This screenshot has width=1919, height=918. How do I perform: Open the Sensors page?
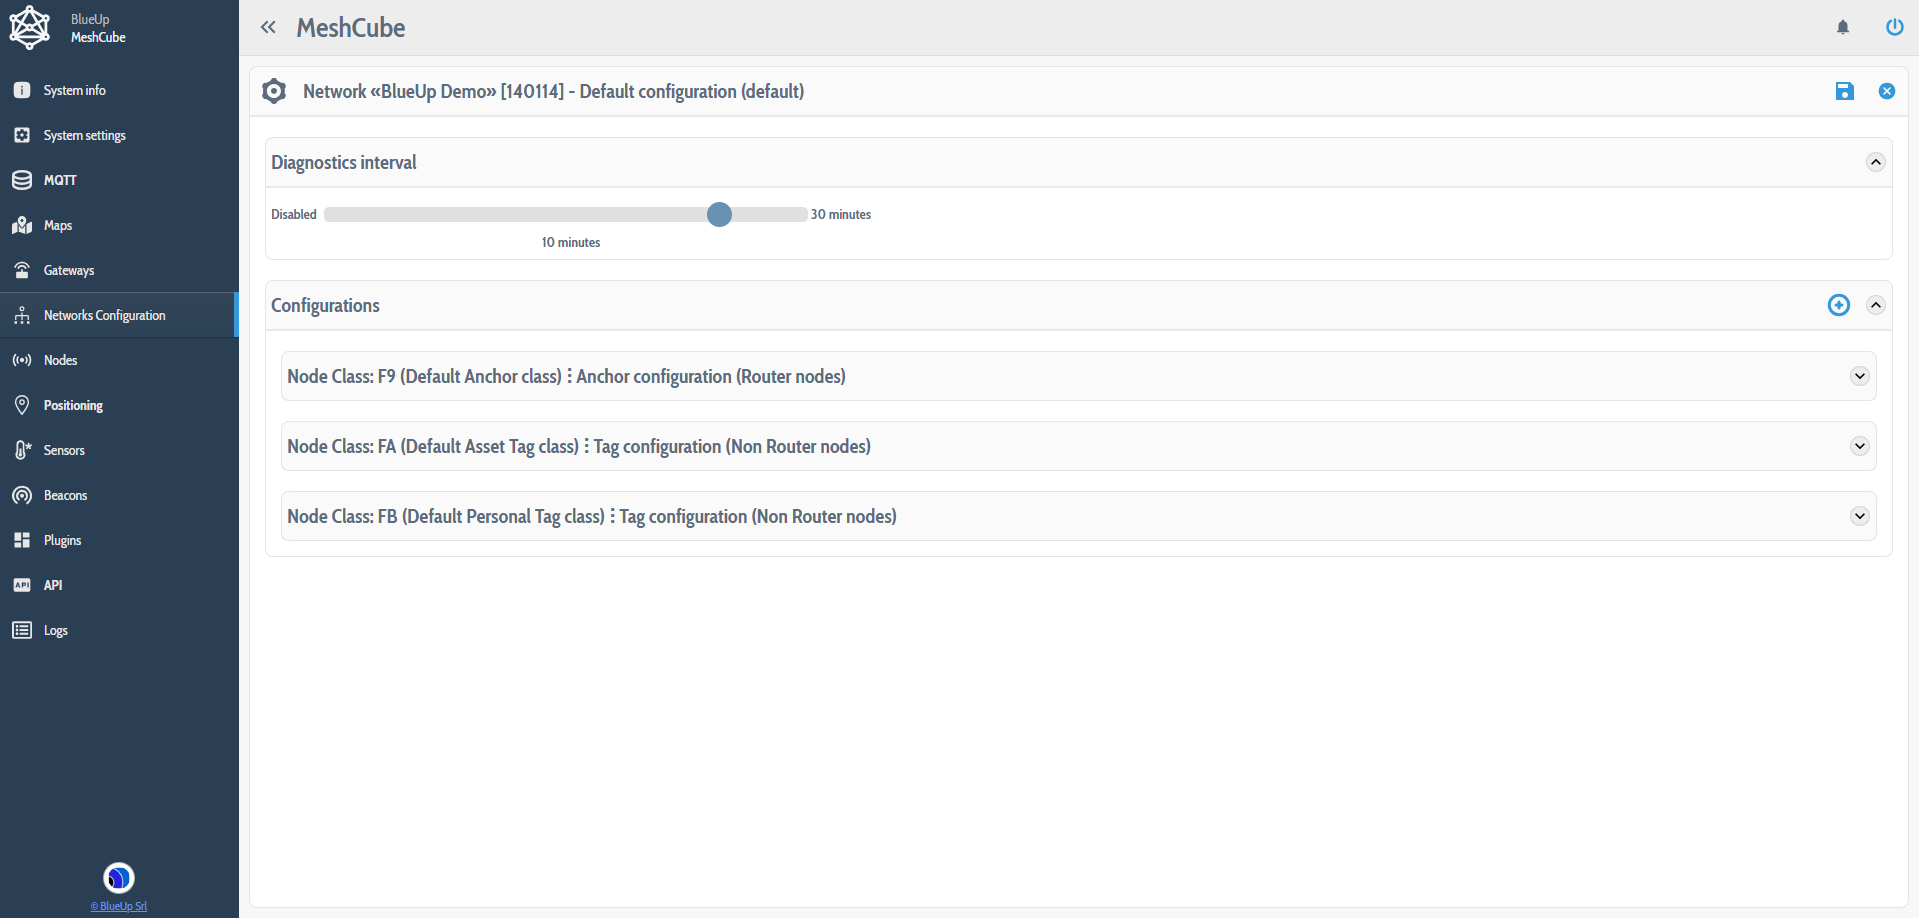tap(64, 450)
